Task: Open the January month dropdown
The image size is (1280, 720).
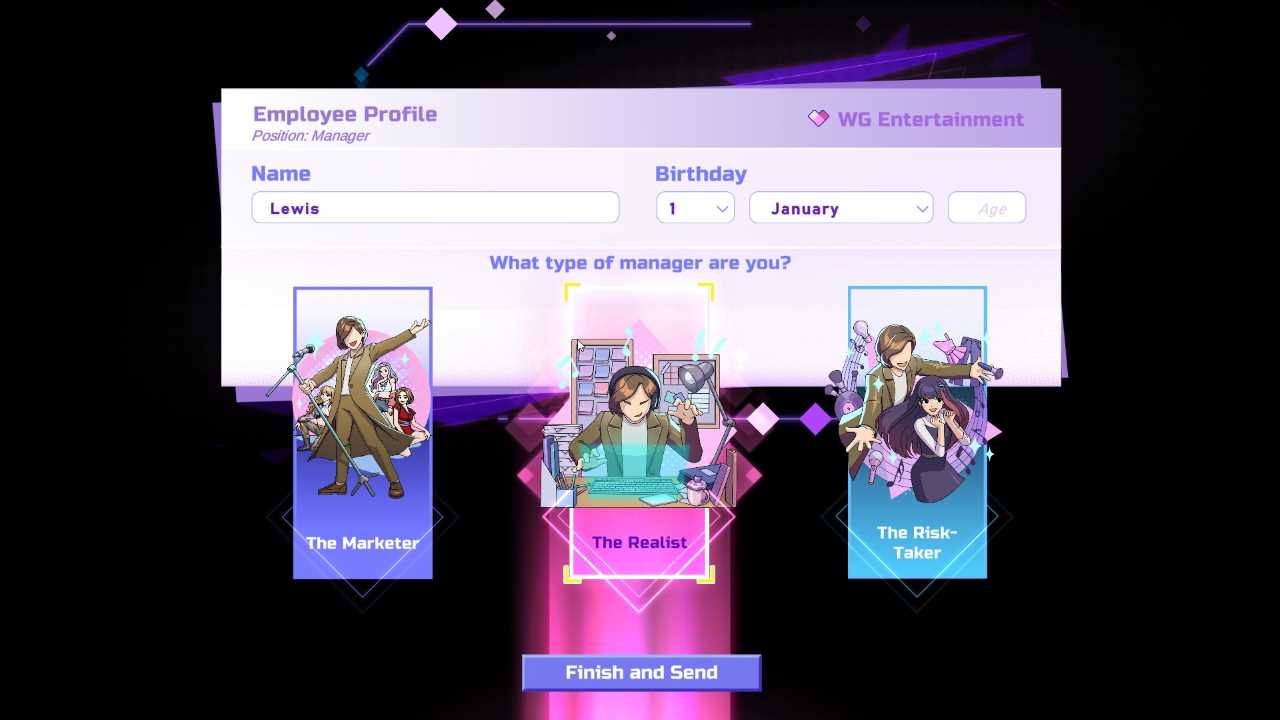Action: point(841,208)
